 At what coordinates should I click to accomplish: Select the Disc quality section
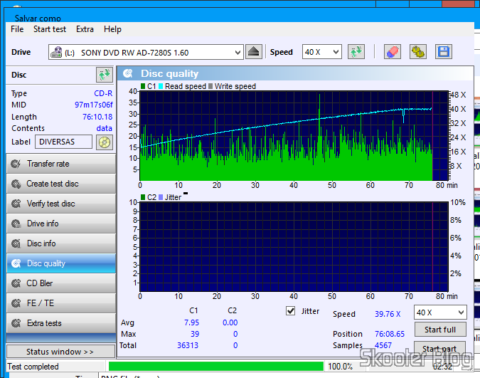click(61, 263)
